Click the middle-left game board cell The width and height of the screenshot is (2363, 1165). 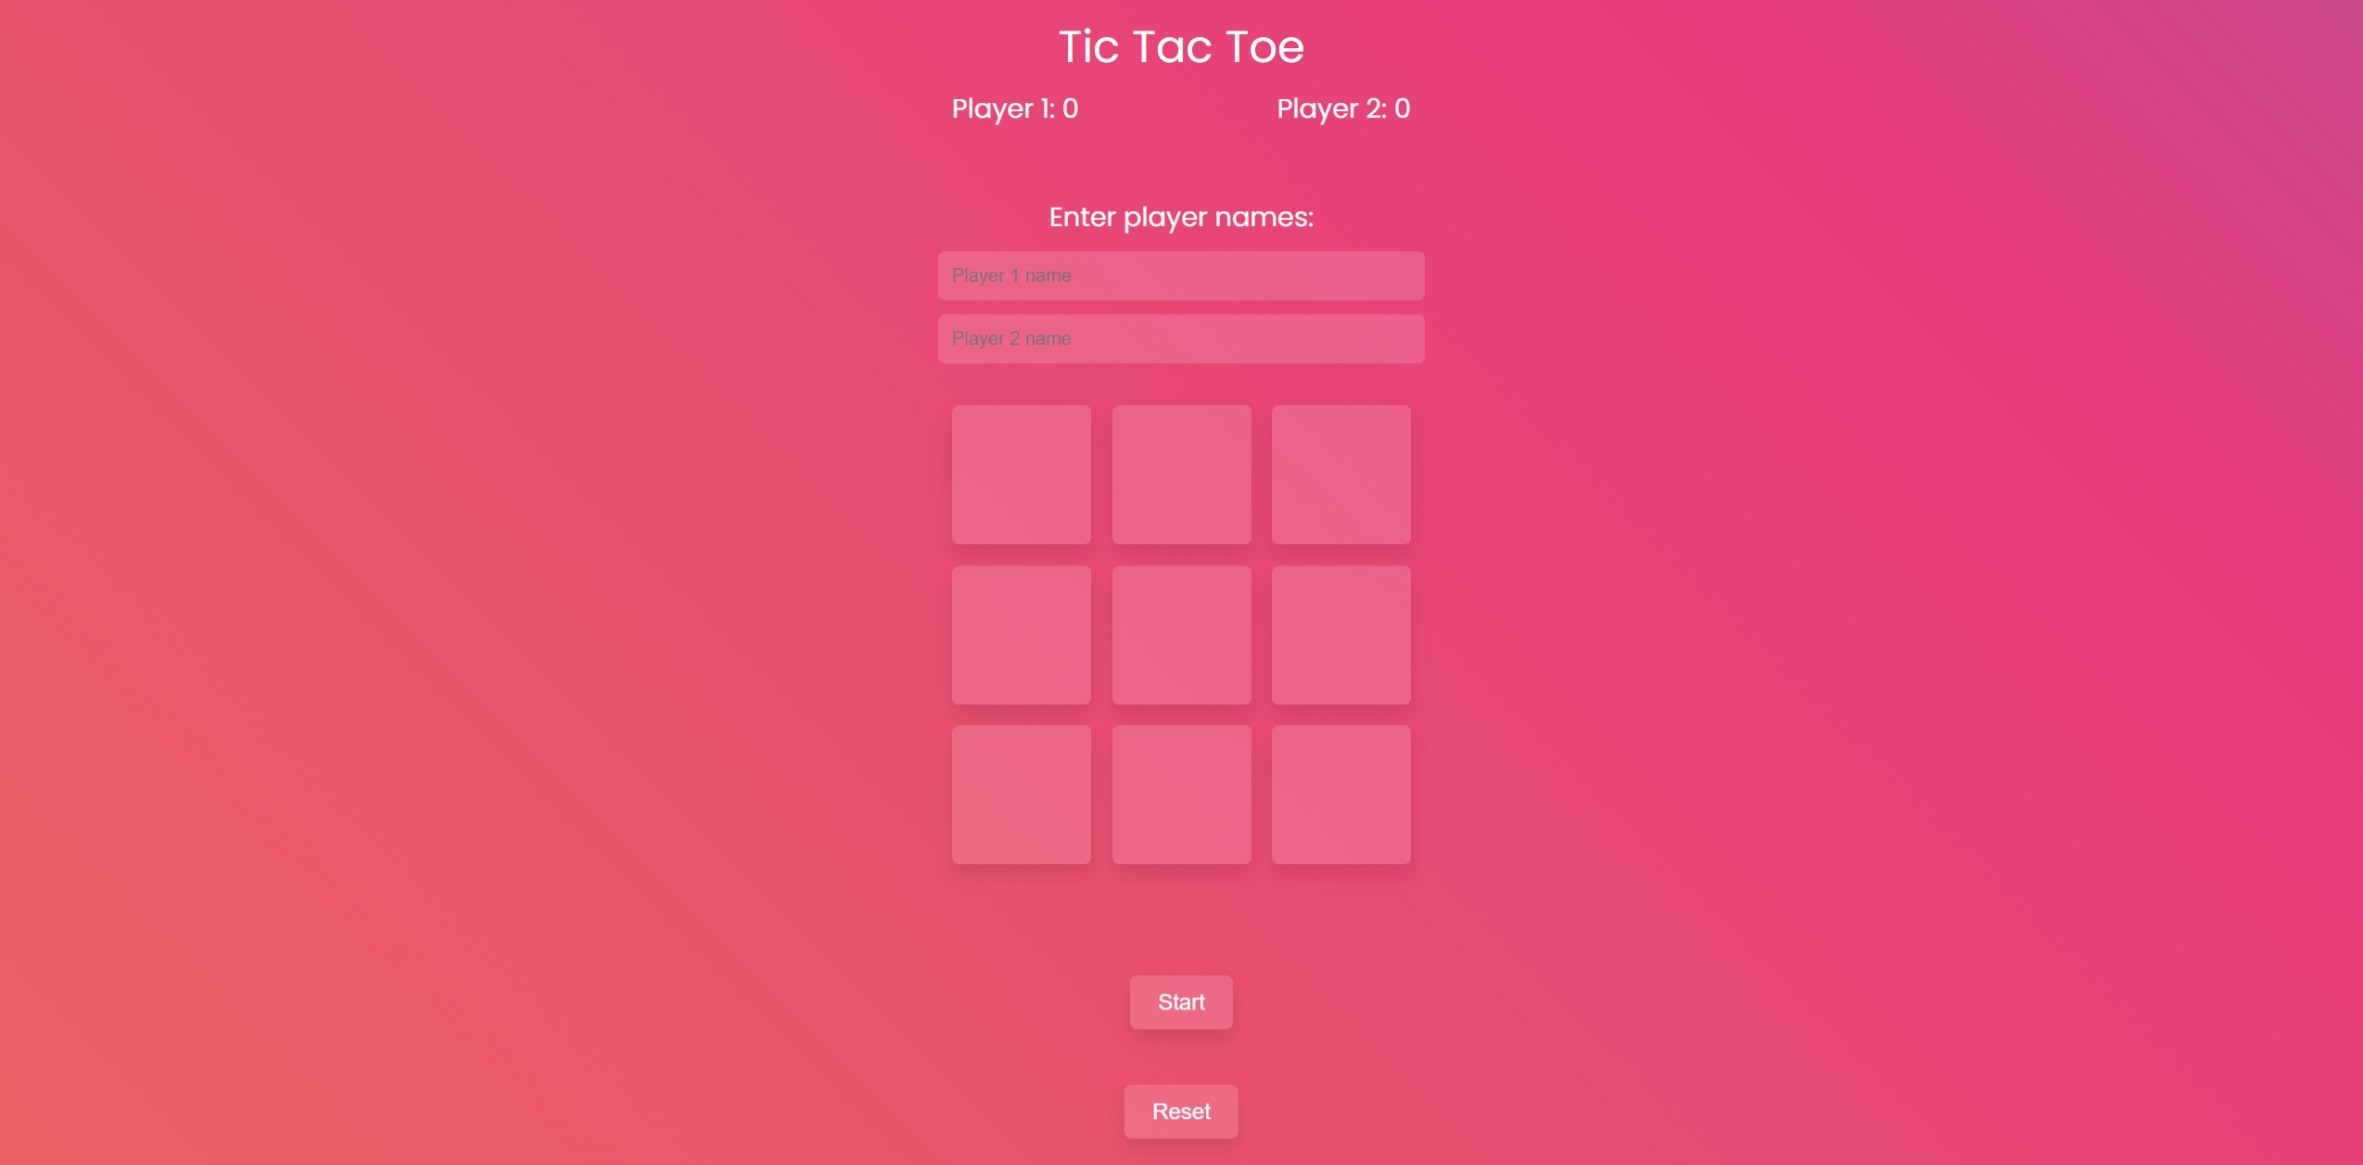pyautogui.click(x=1020, y=634)
